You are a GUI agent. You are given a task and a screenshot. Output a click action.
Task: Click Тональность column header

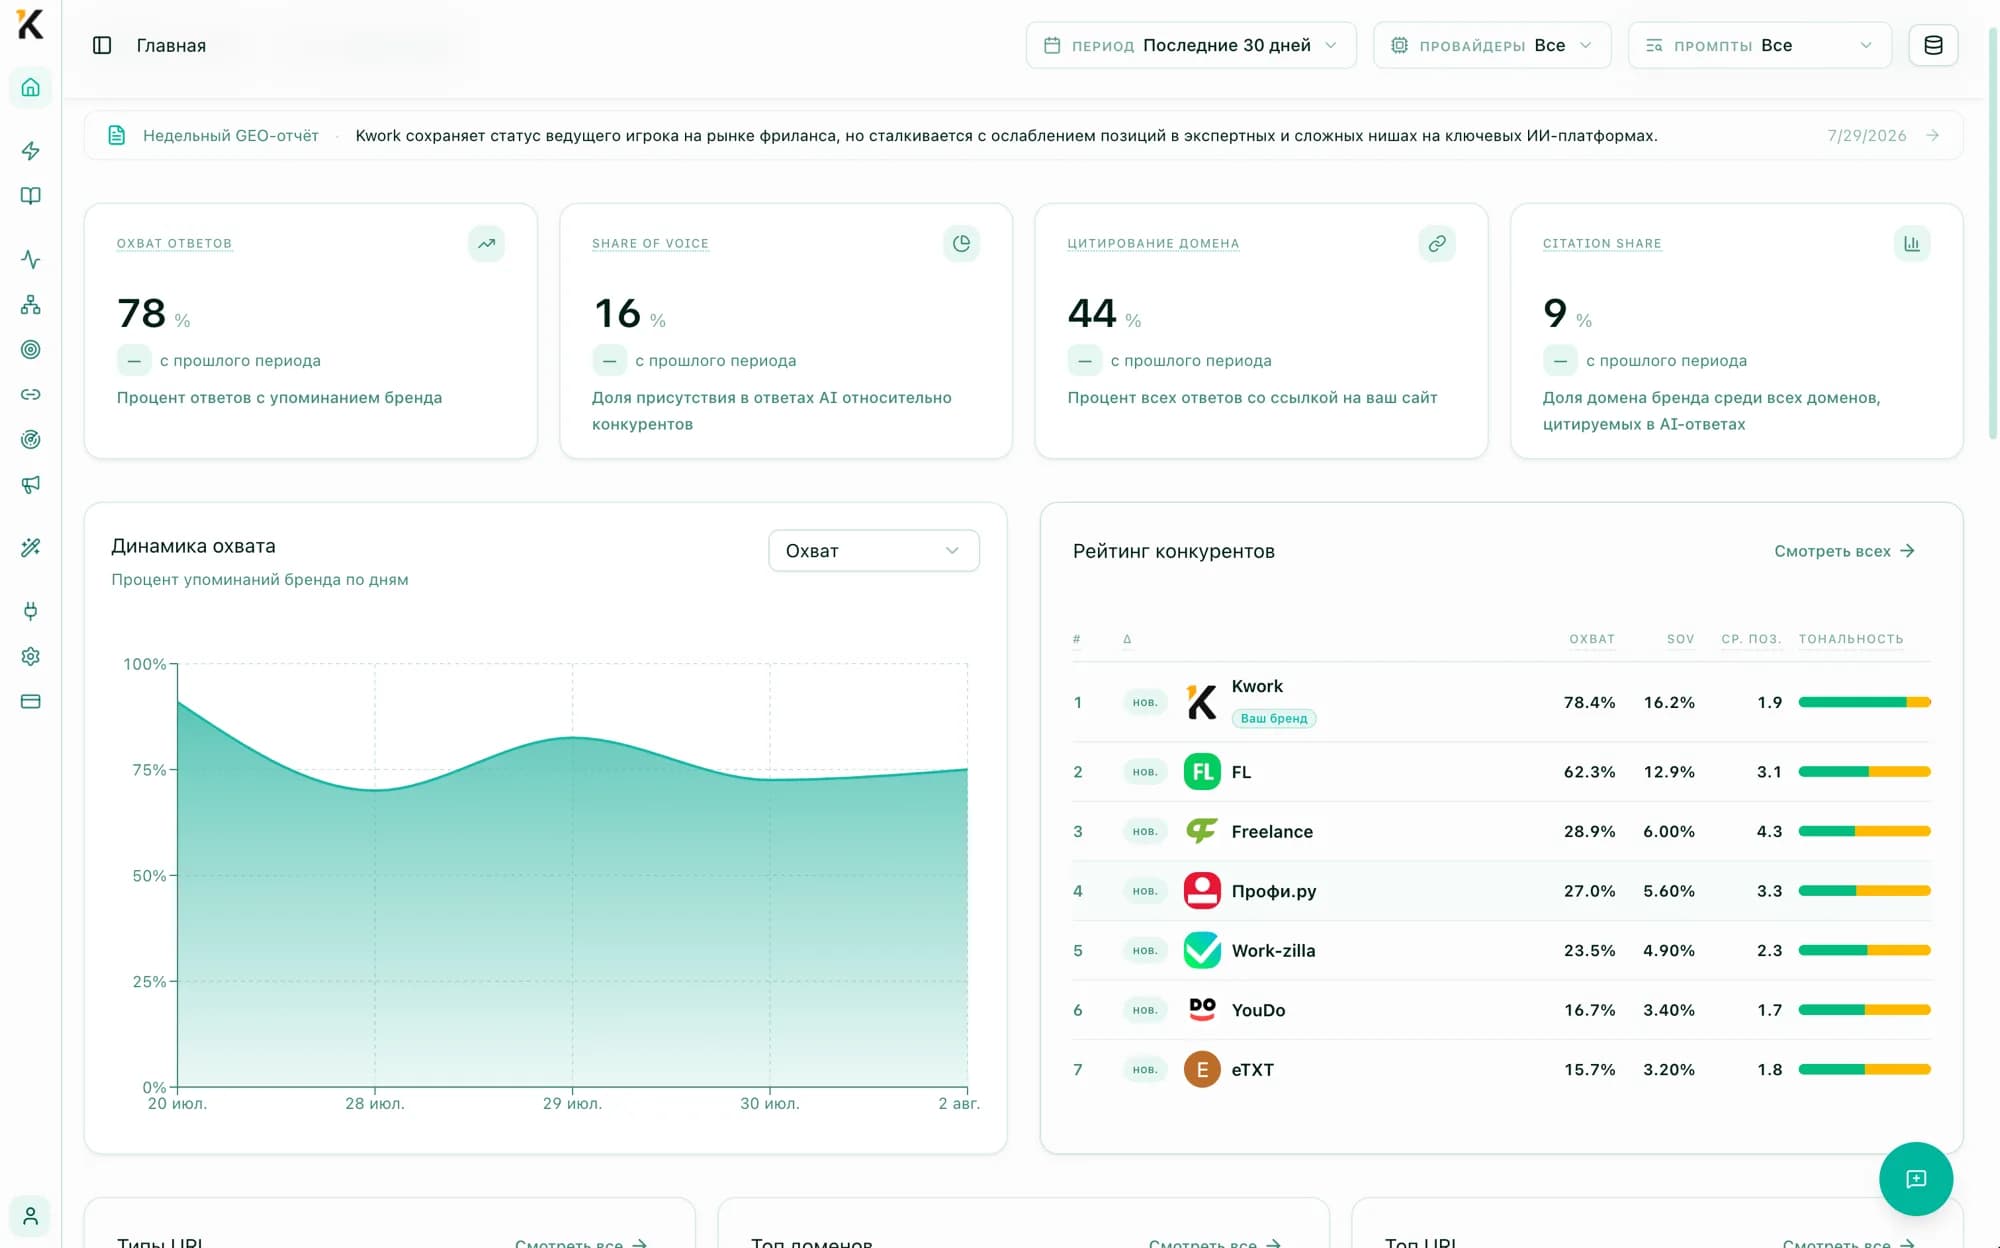1851,638
